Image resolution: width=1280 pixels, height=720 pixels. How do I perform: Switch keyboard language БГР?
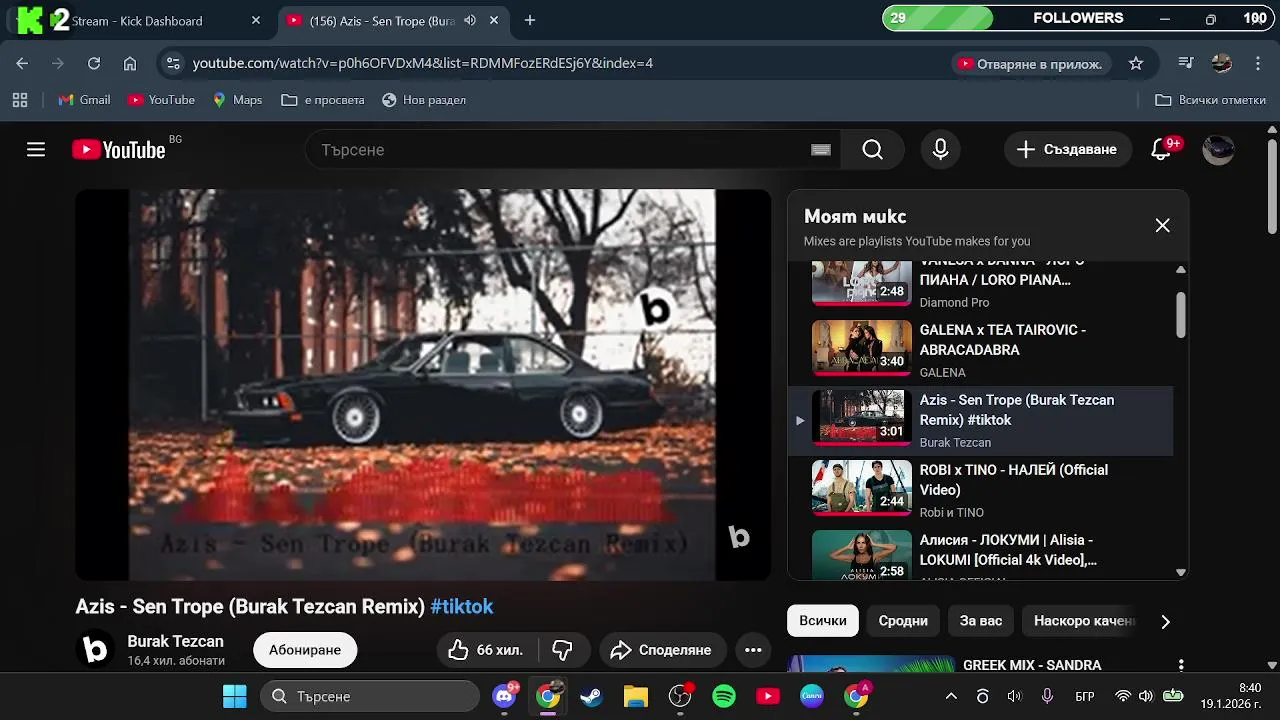1084,696
